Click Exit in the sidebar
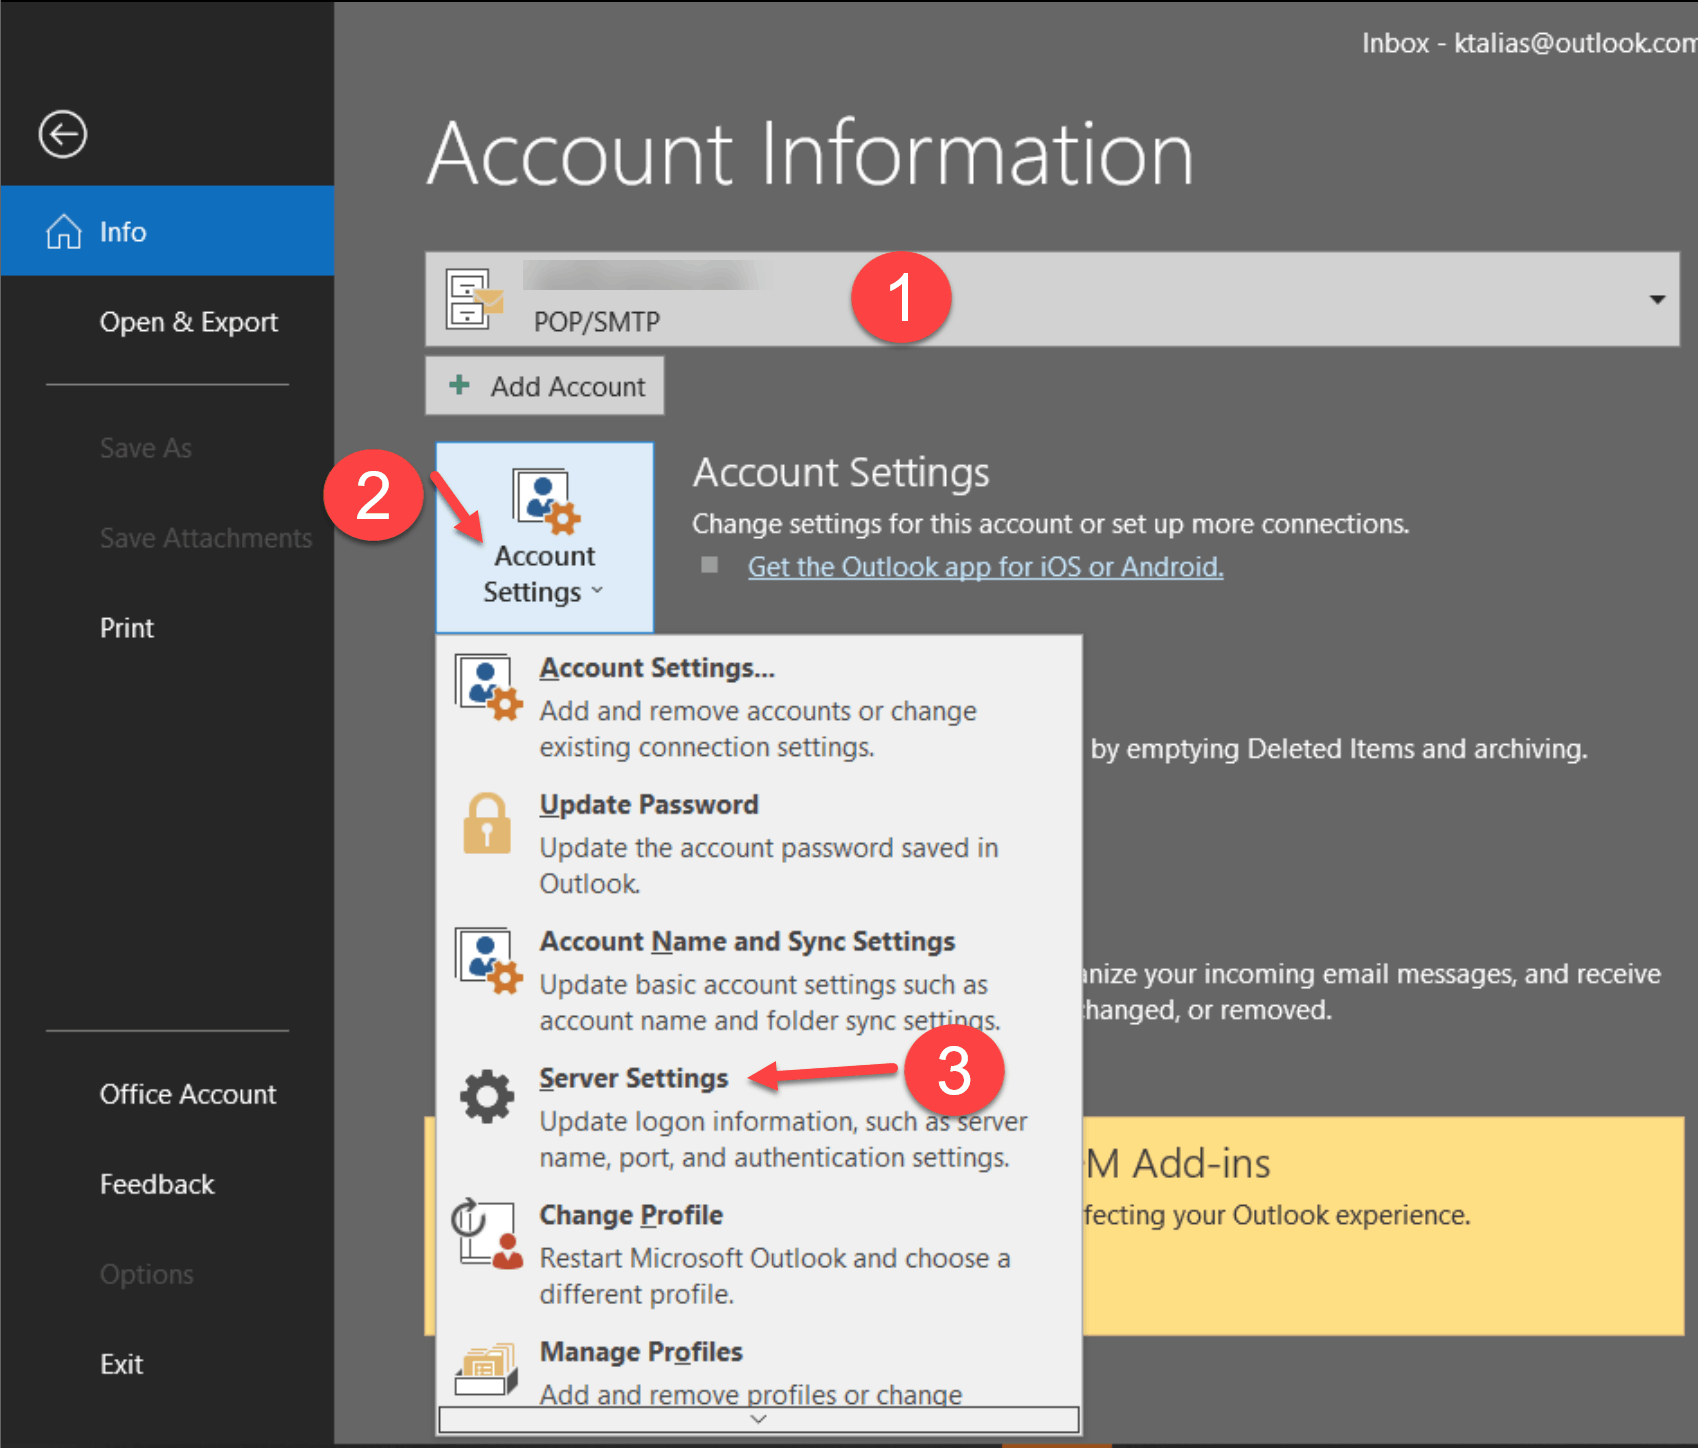 pos(122,1364)
